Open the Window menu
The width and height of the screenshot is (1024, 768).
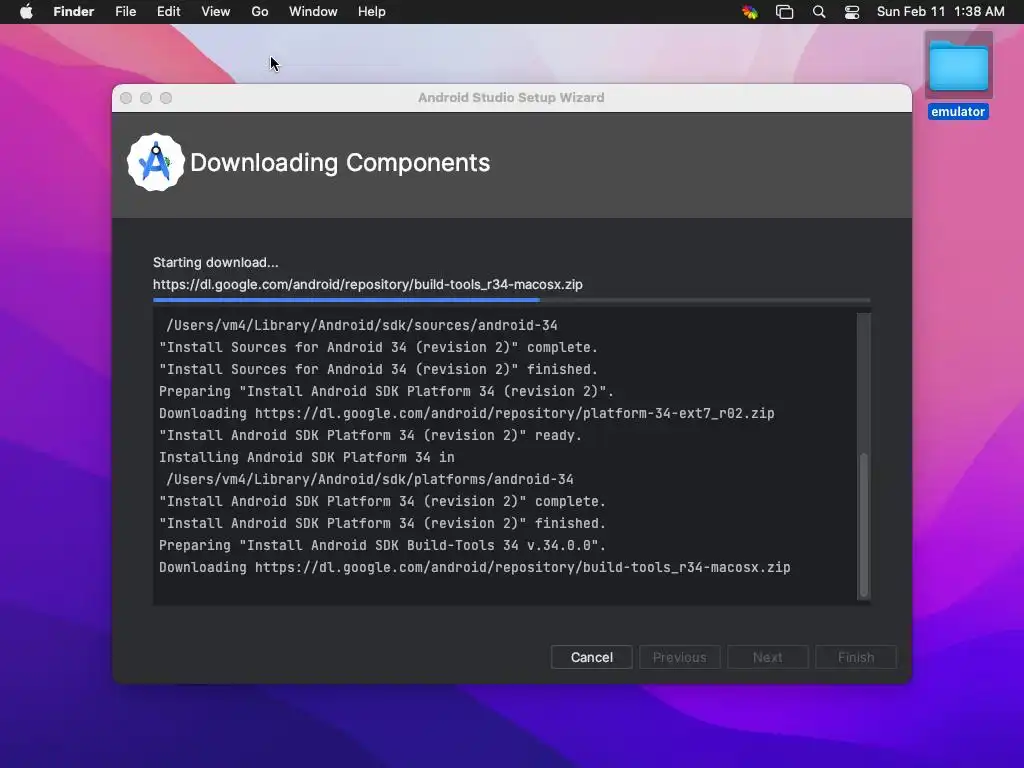pos(313,12)
